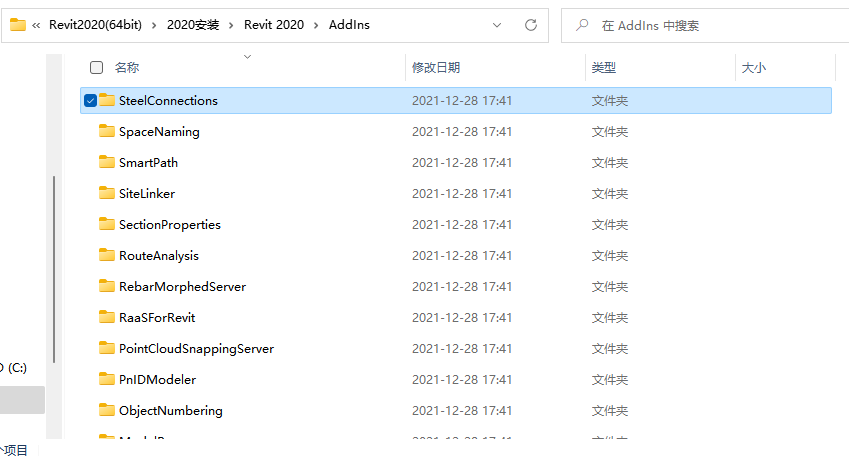
Task: Toggle the select-all checkbox in header
Action: 96,67
